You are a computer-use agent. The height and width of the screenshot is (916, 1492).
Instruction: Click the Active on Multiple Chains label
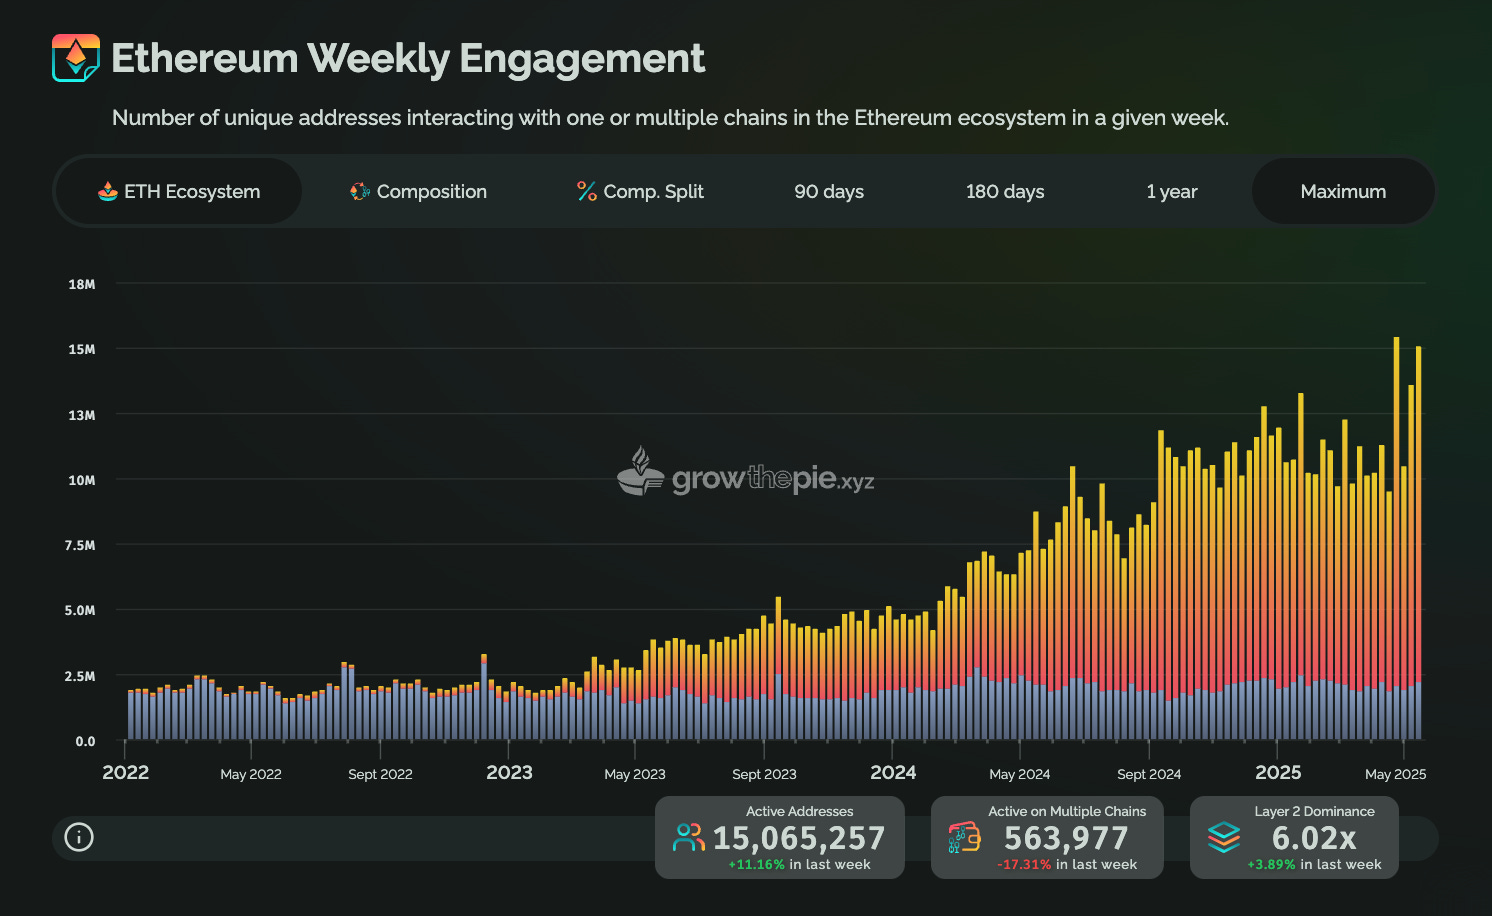coord(1067,811)
